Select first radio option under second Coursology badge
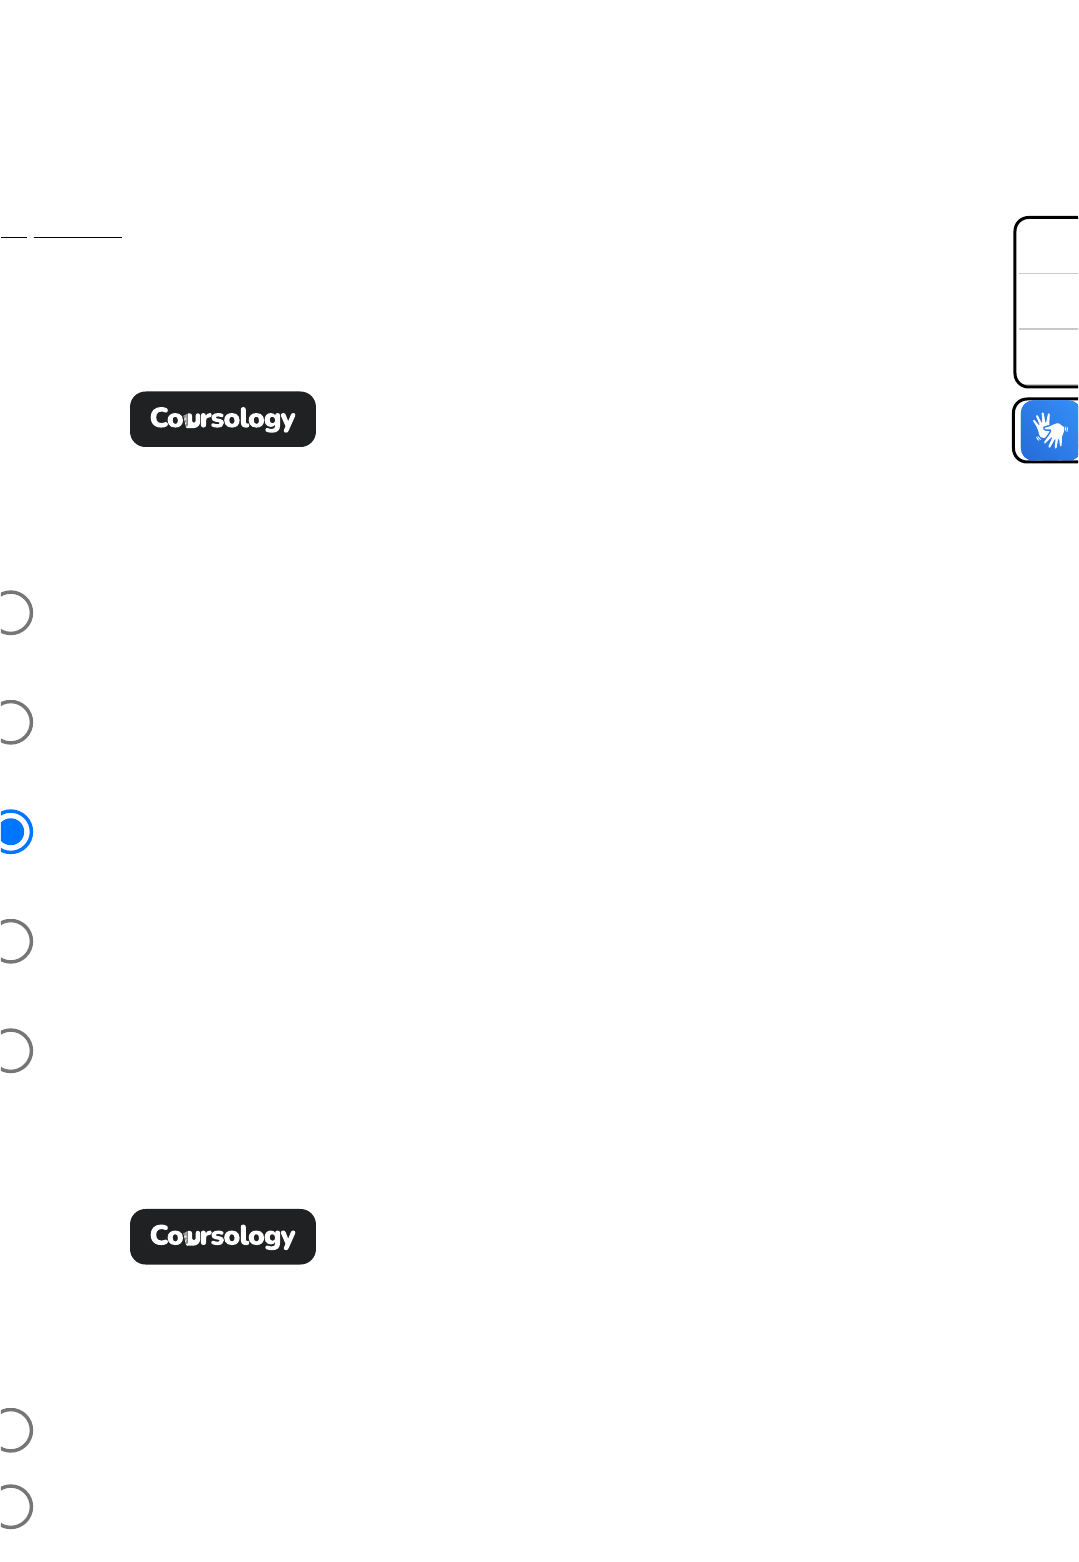The width and height of the screenshot is (1079, 1562). [13, 1430]
